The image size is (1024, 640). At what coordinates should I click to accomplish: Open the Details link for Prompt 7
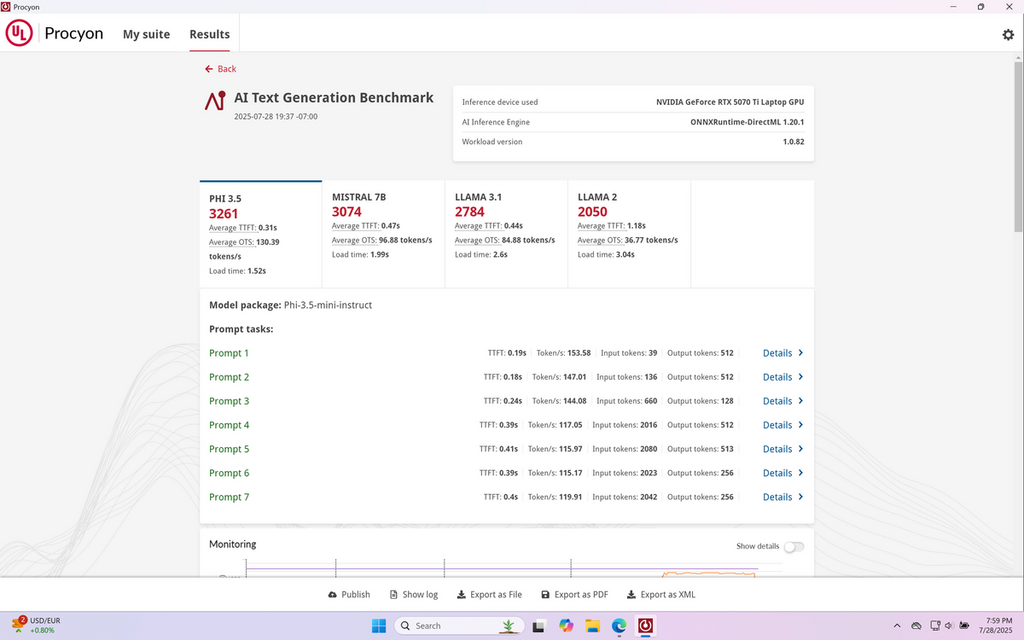point(783,497)
